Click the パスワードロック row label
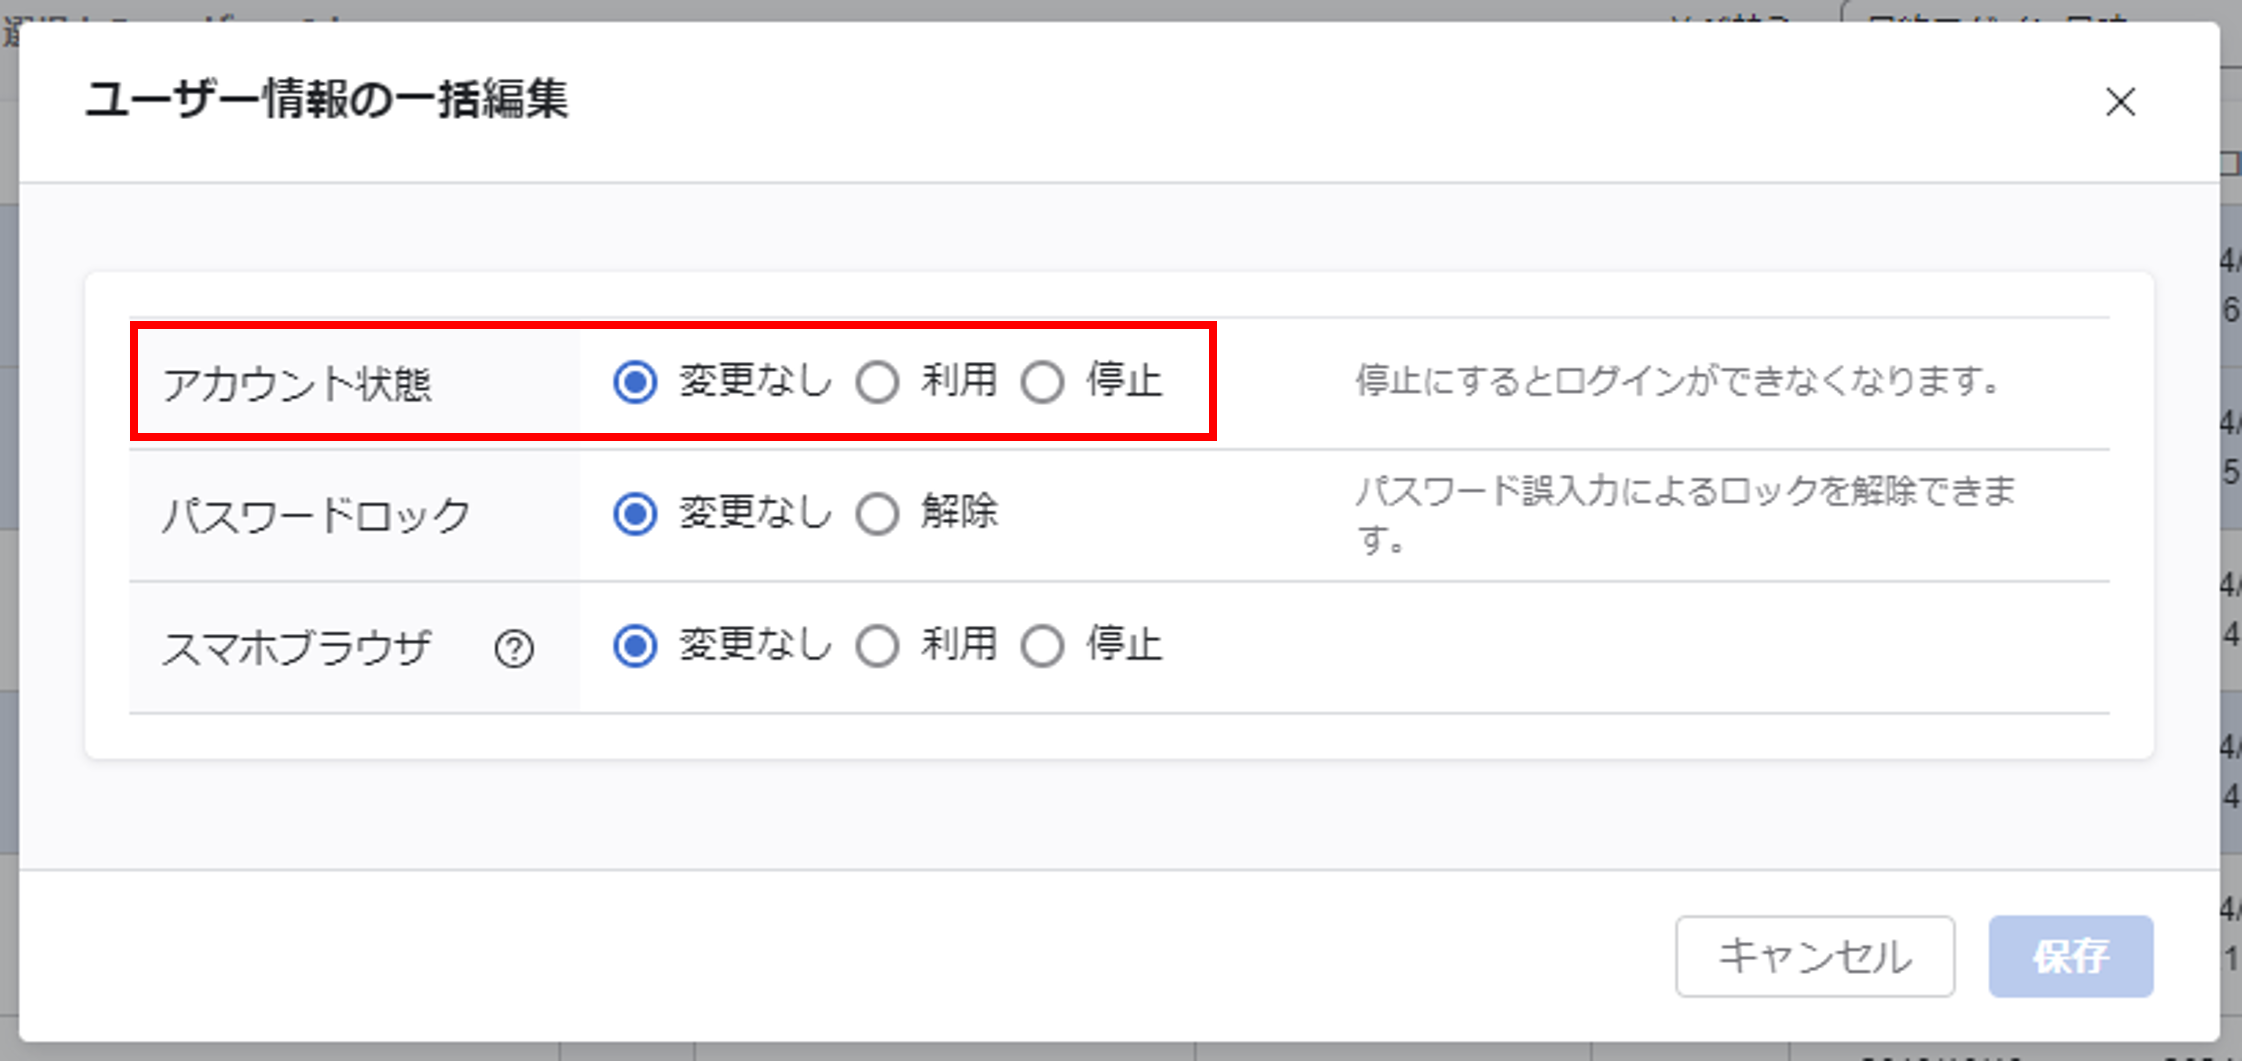2242x1061 pixels. point(316,516)
